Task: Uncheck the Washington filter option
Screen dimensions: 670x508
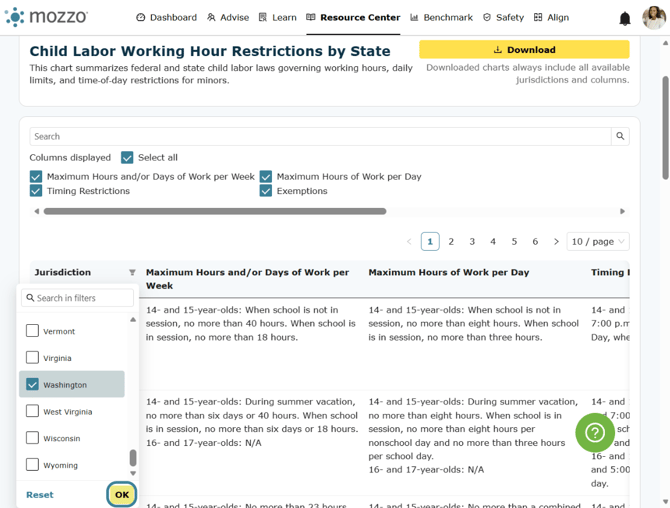Action: 32,384
